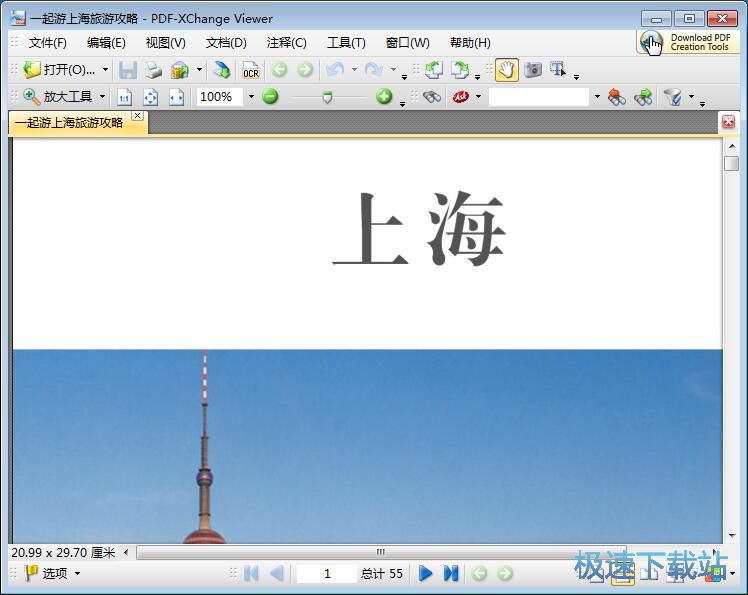Open the 100% zoom level dropdown
The width and height of the screenshot is (748, 595).
[x=251, y=97]
